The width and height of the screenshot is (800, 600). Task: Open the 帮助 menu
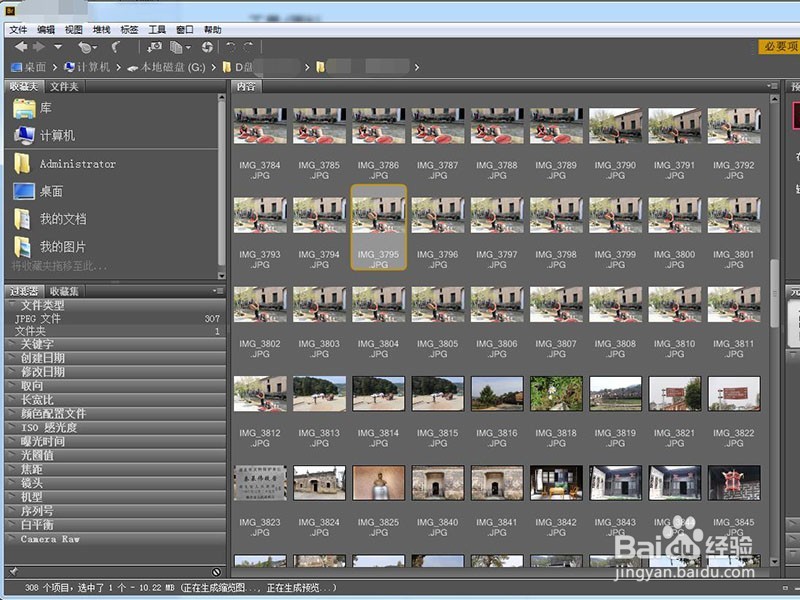[212, 30]
